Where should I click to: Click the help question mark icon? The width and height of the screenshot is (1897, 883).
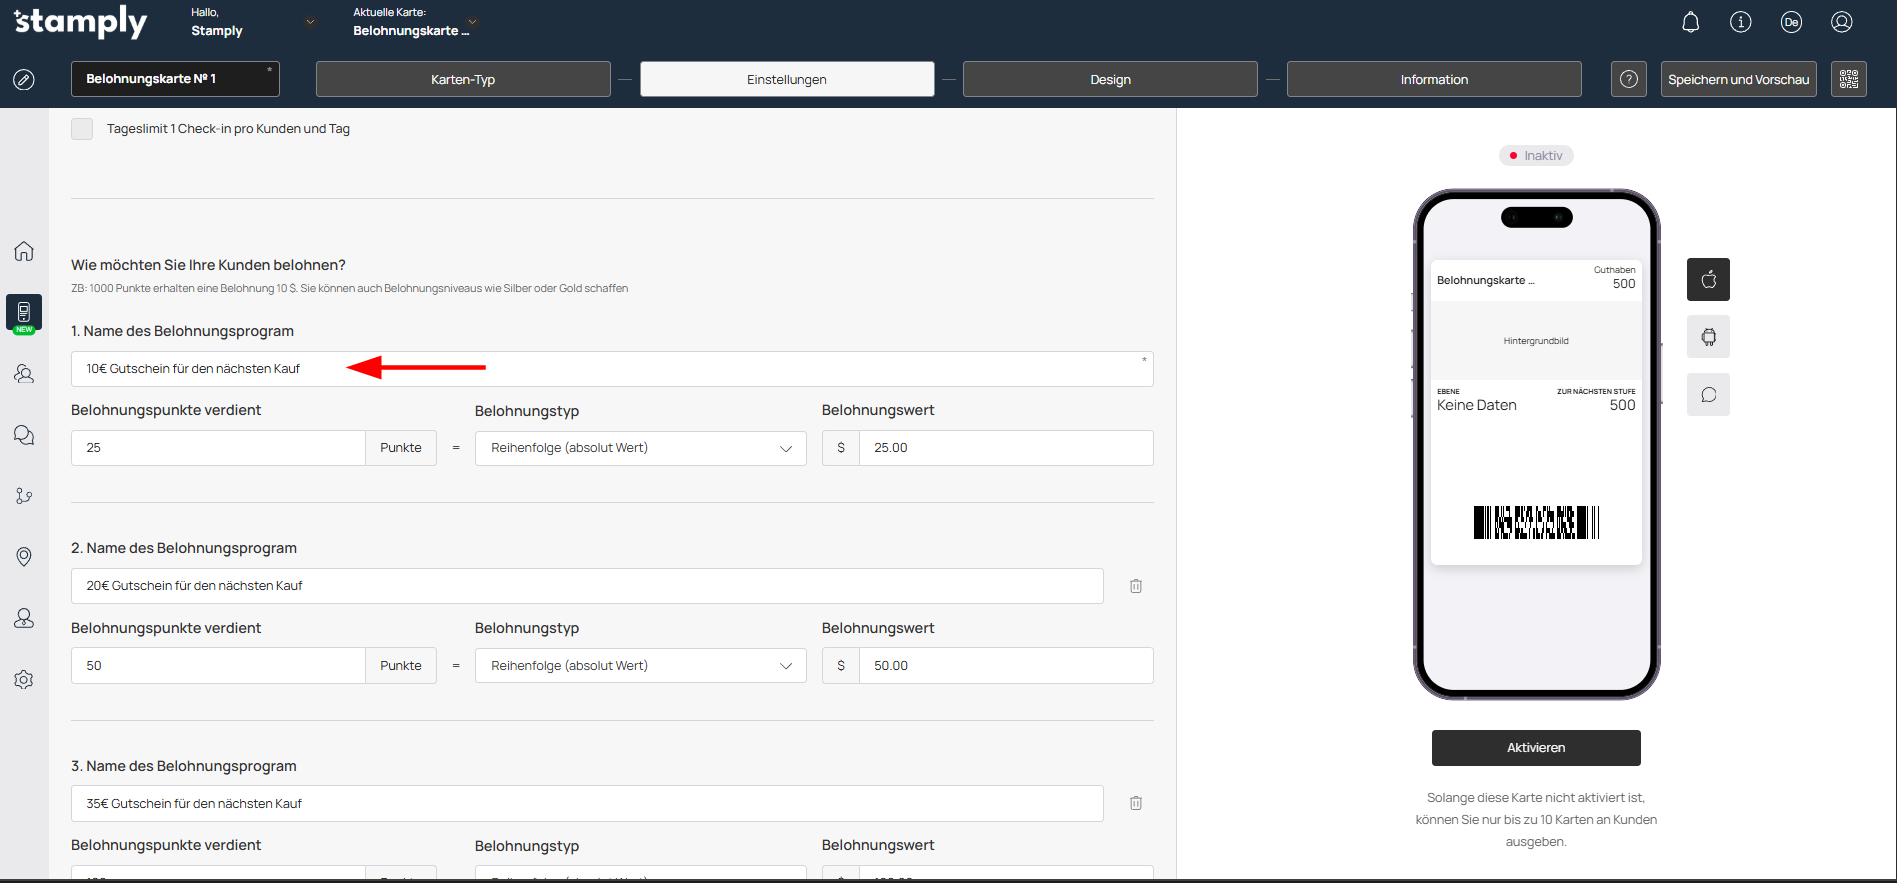coord(1628,79)
